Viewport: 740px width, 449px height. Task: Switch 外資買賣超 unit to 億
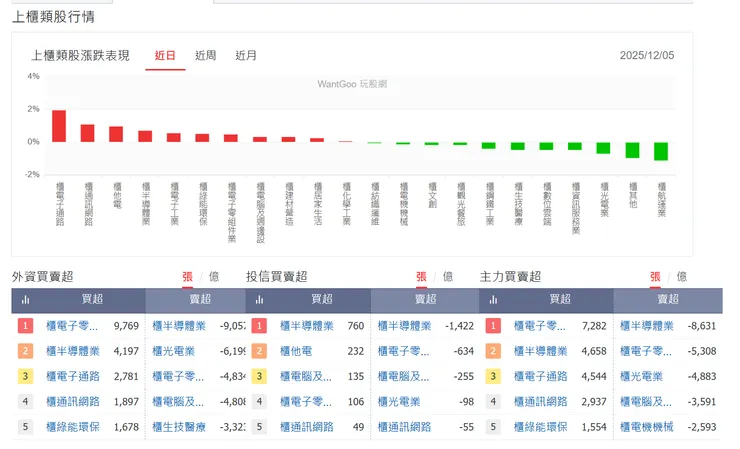tap(214, 277)
